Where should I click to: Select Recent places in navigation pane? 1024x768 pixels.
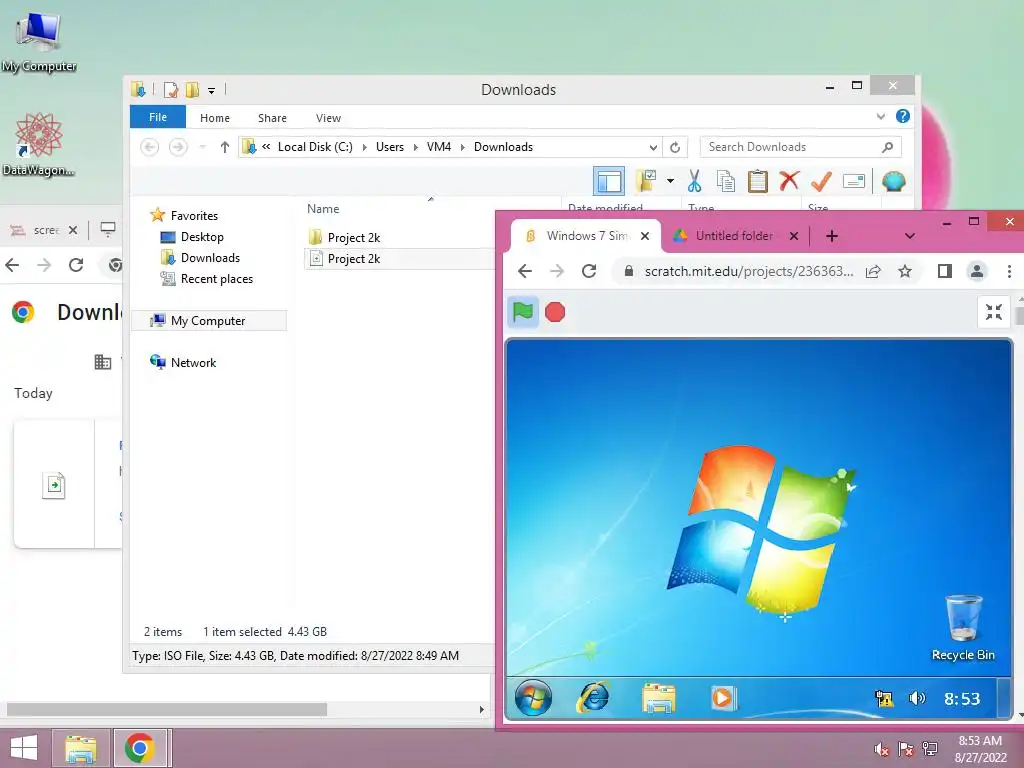coord(216,279)
